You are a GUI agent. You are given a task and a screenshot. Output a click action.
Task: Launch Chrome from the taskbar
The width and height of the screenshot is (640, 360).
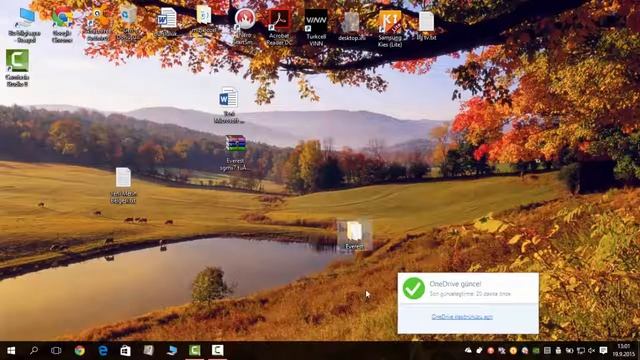tap(80, 351)
